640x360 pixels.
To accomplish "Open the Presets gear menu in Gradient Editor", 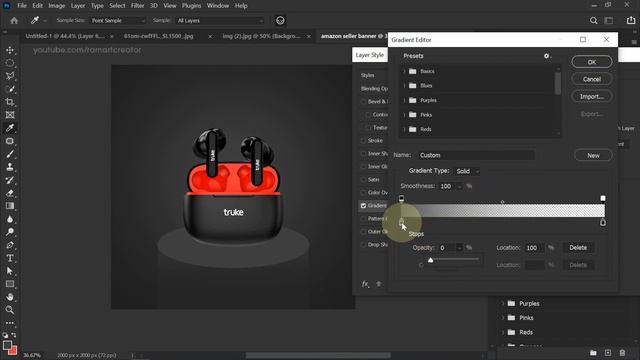I will coord(547,56).
